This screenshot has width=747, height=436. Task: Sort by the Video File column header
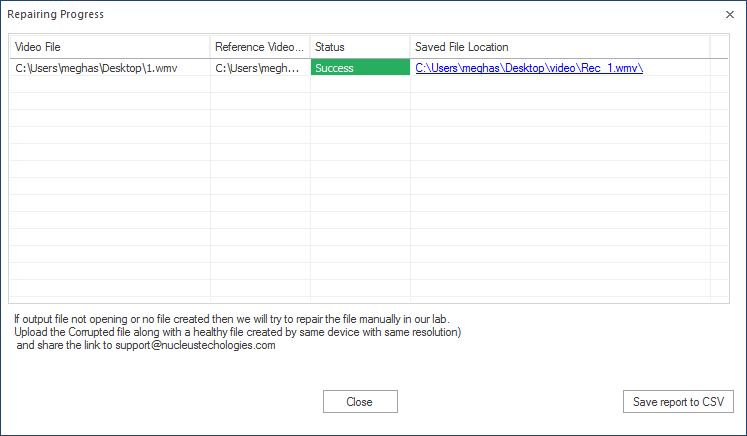[110, 47]
